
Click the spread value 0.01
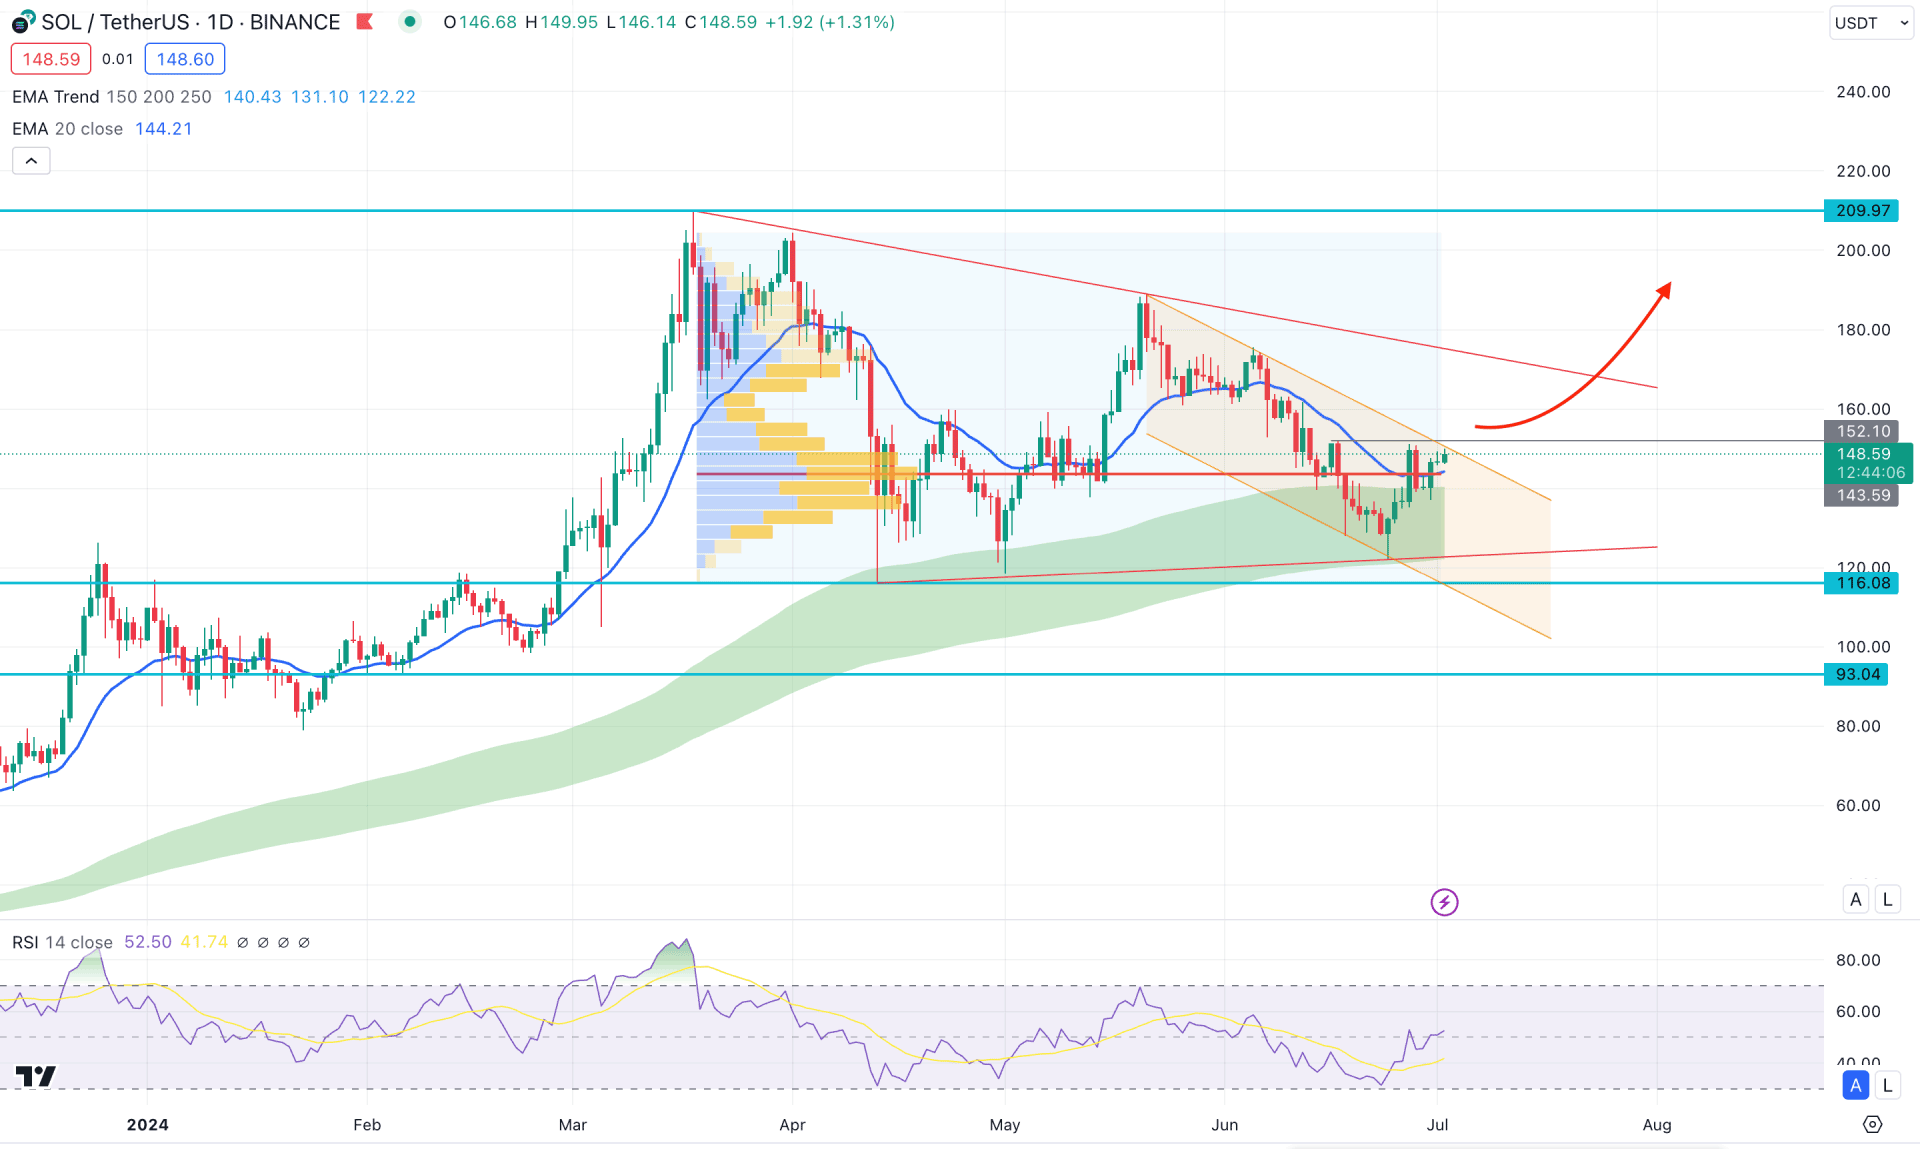118,59
